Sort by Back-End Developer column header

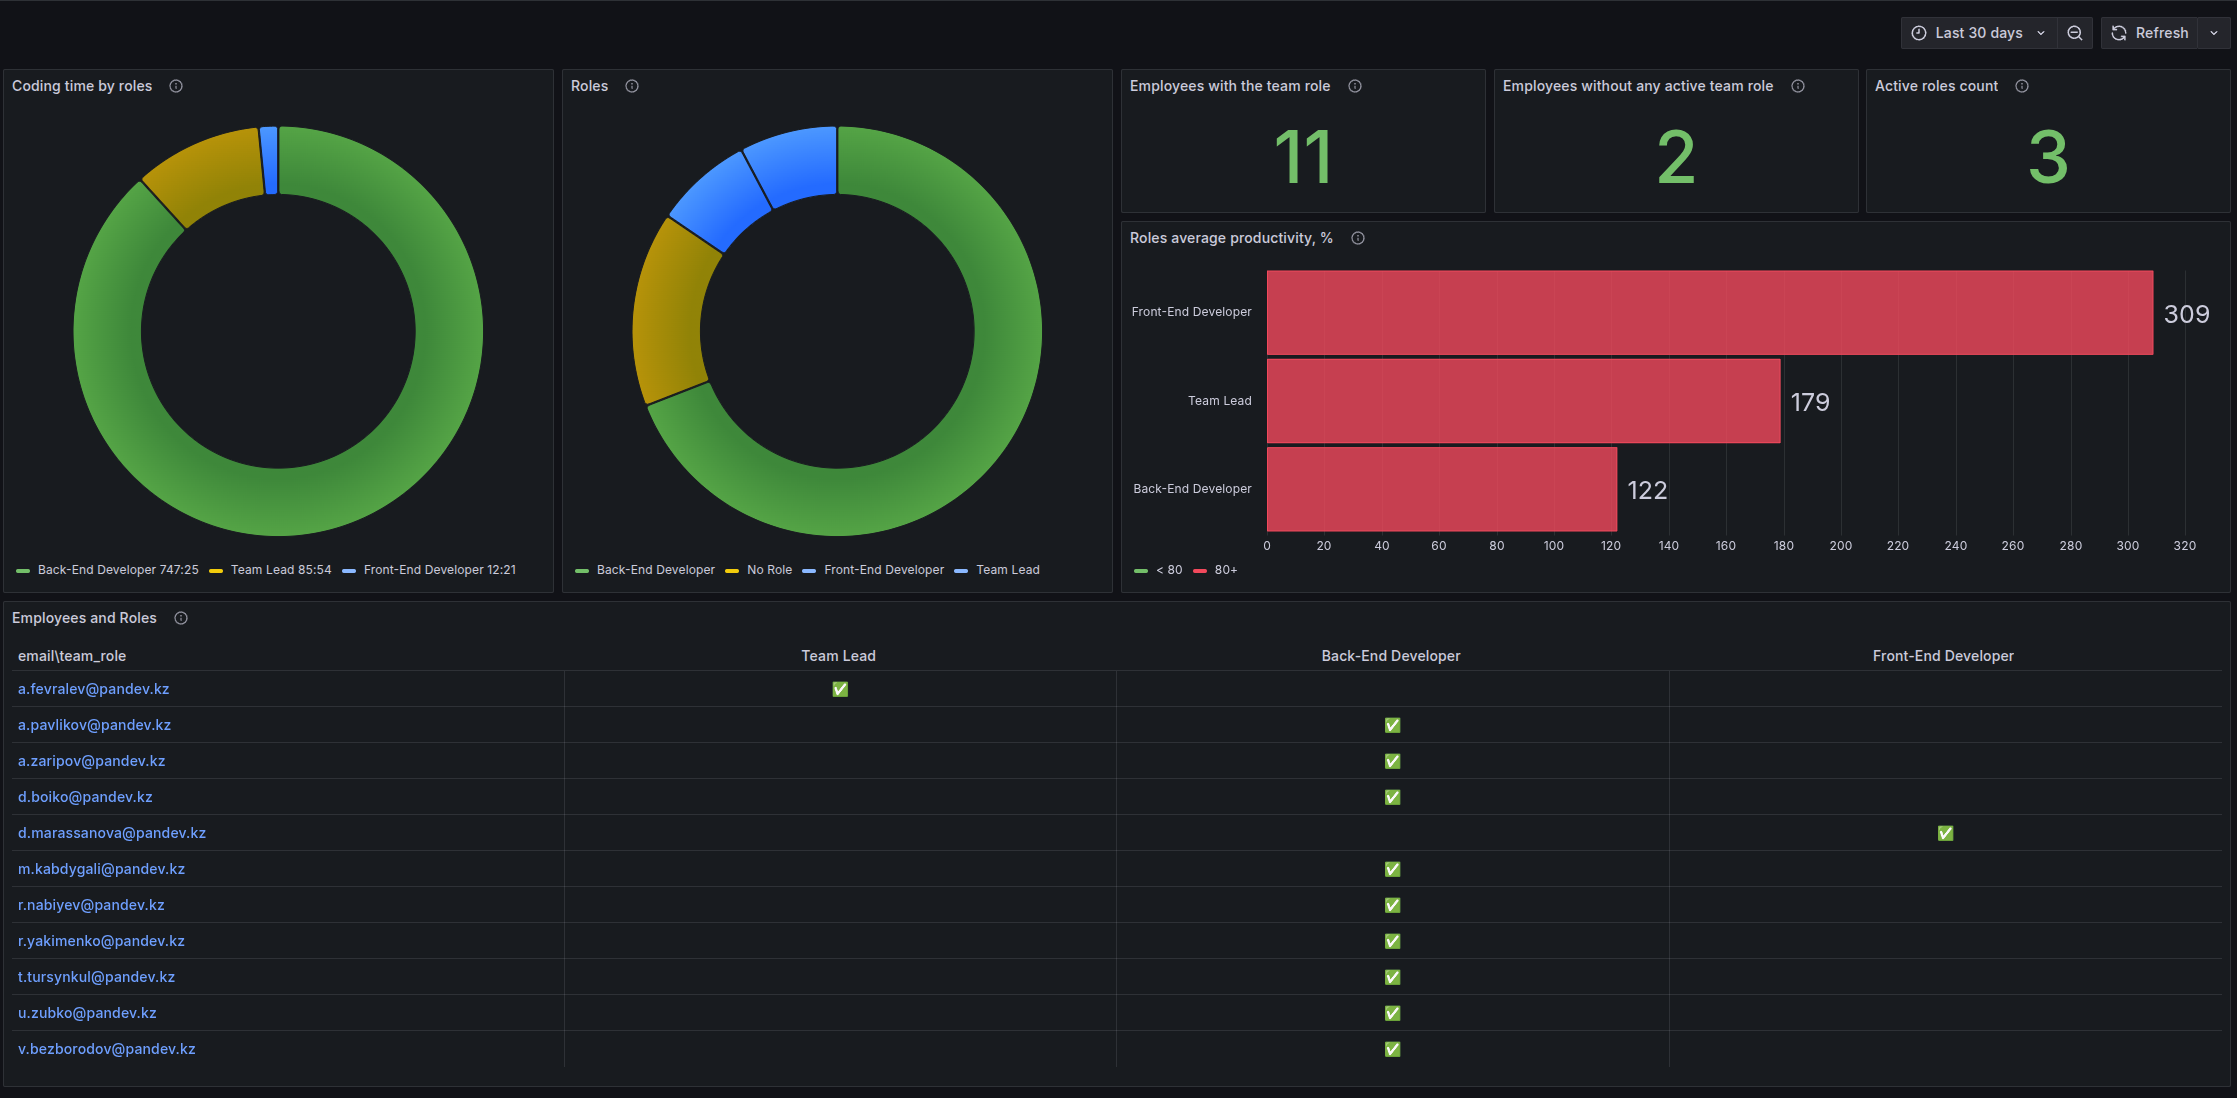tap(1390, 656)
